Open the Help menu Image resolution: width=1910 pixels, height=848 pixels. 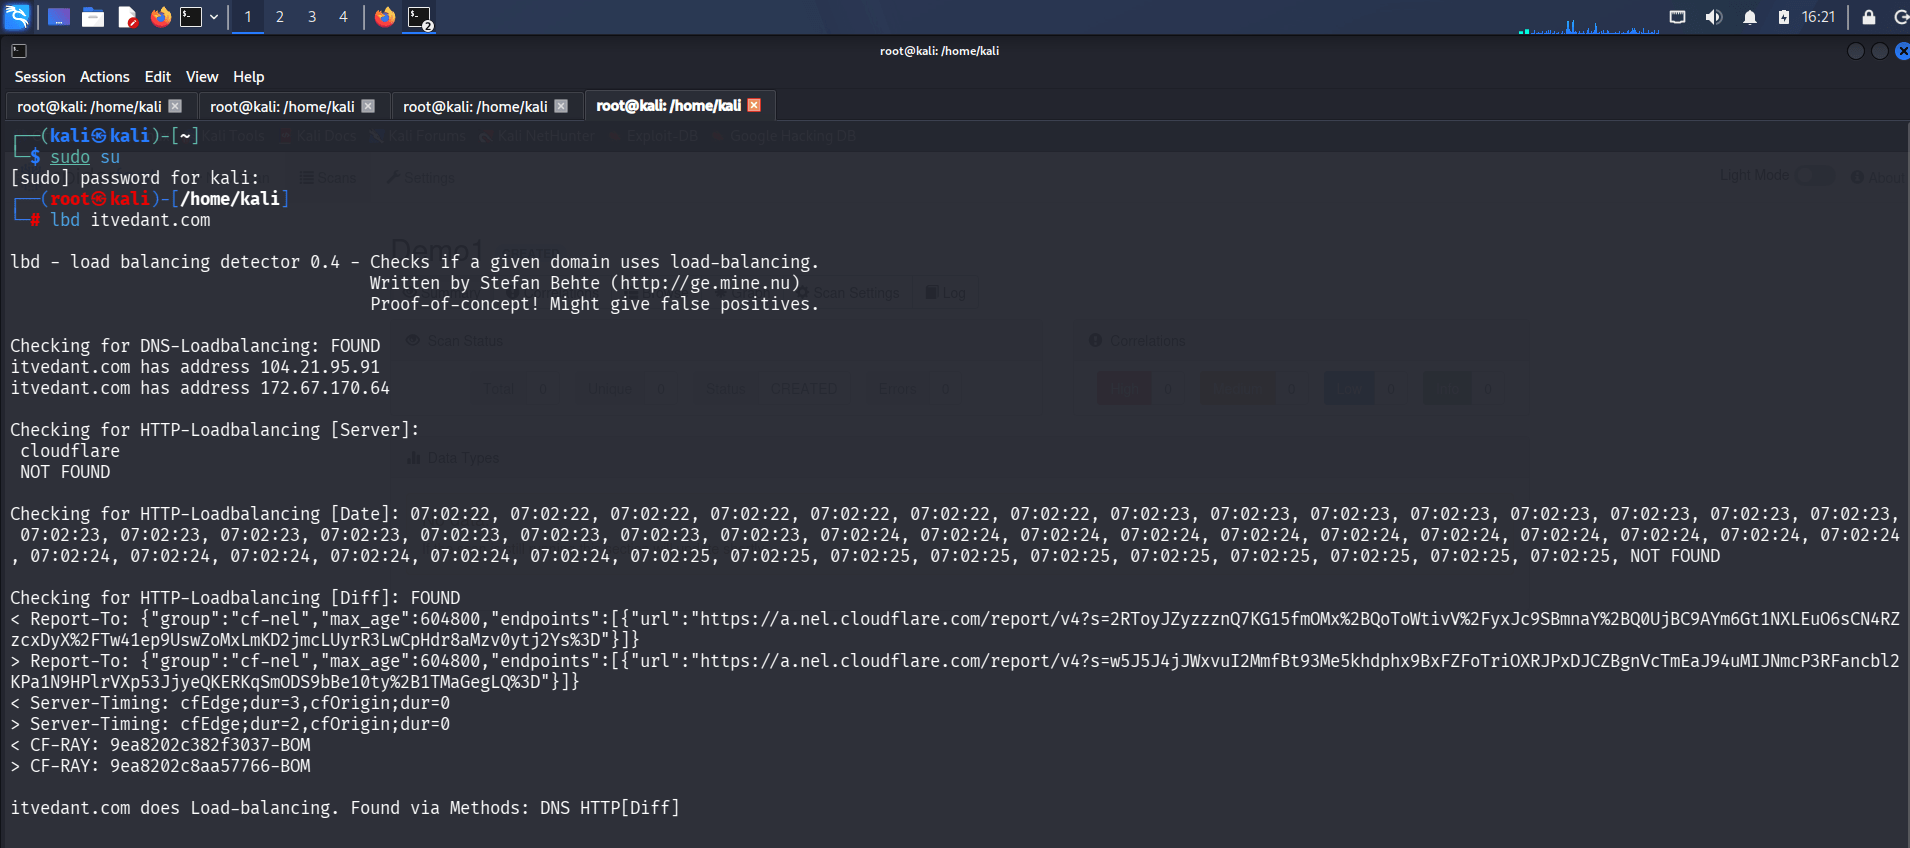249,77
